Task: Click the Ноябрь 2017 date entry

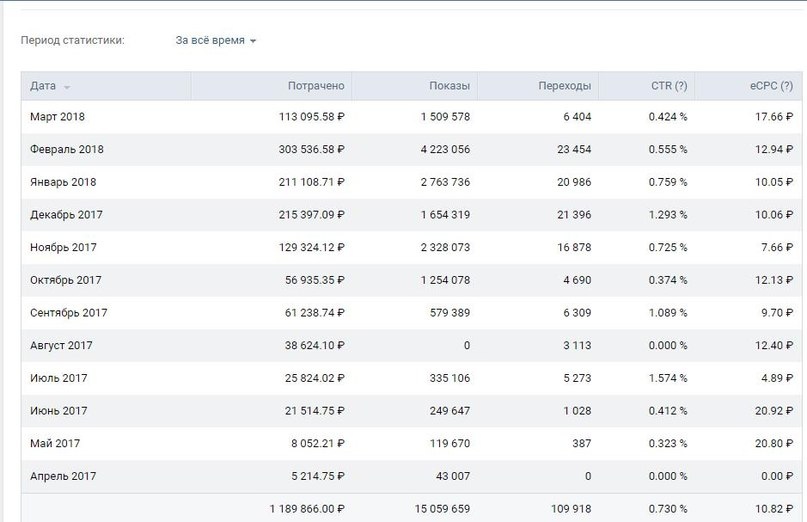Action: tap(63, 248)
